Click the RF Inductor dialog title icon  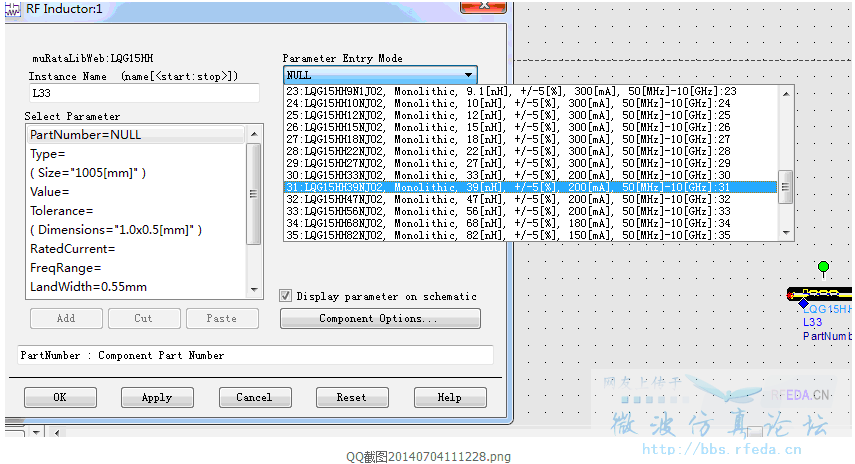coord(13,9)
